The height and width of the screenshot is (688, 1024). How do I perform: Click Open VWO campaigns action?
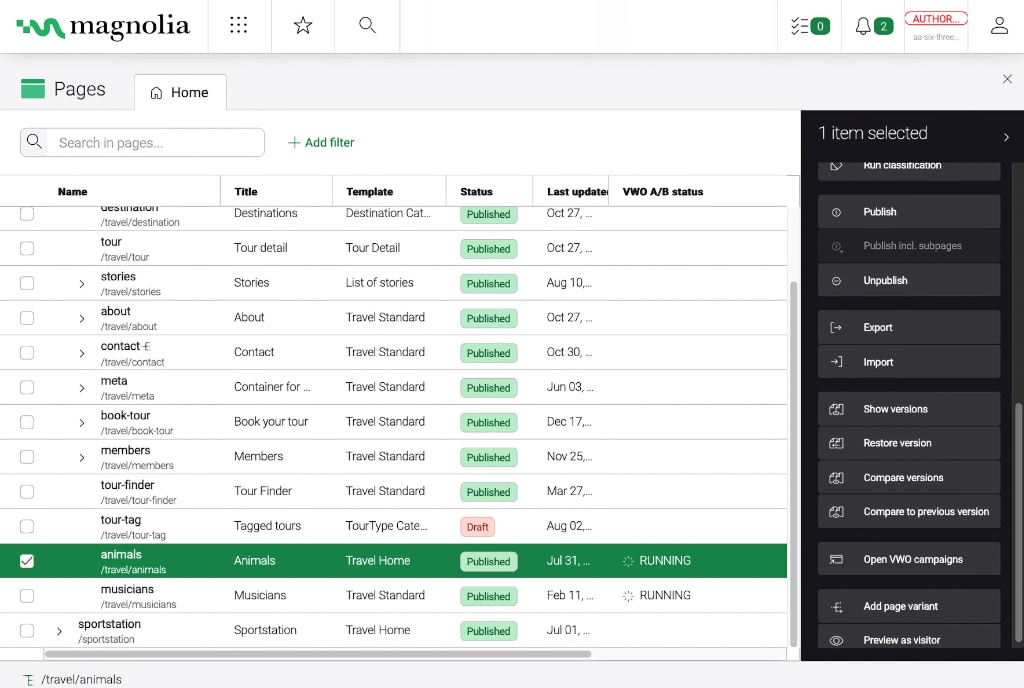pyautogui.click(x=908, y=559)
